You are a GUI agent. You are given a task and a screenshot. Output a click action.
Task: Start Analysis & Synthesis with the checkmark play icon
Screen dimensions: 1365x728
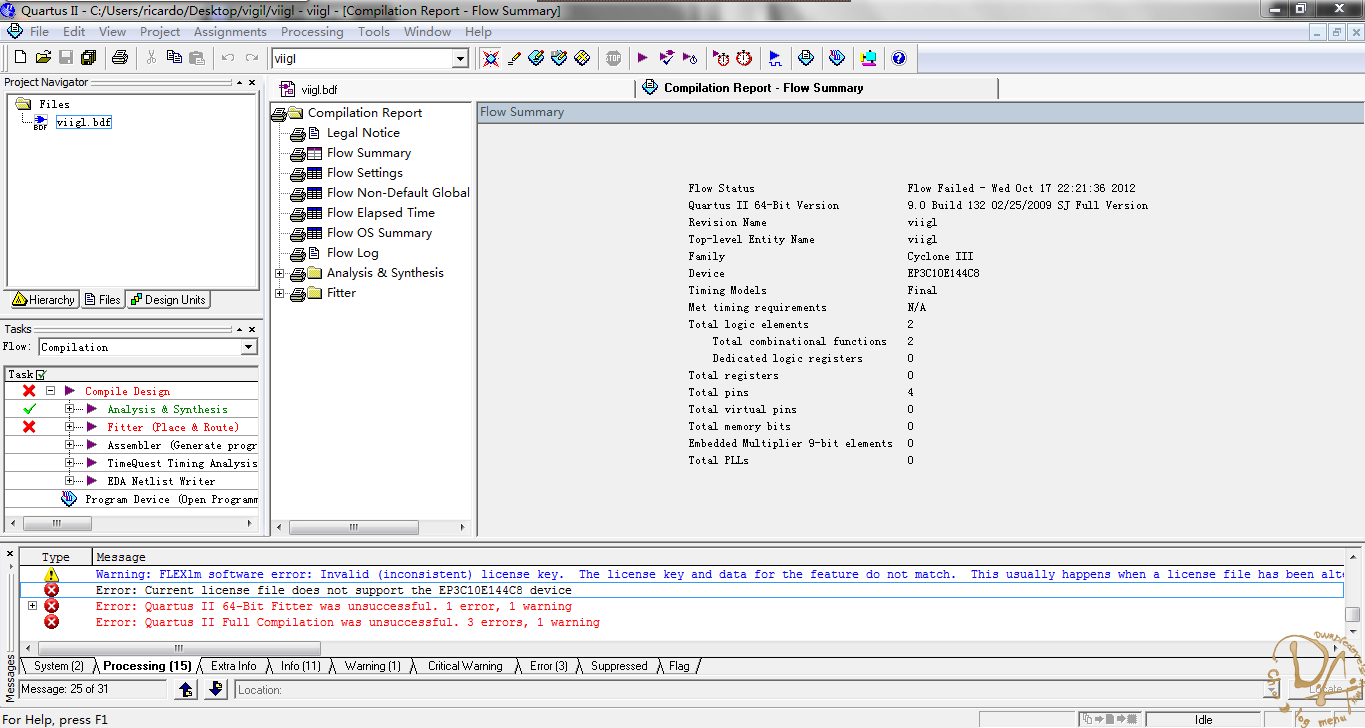coord(667,58)
